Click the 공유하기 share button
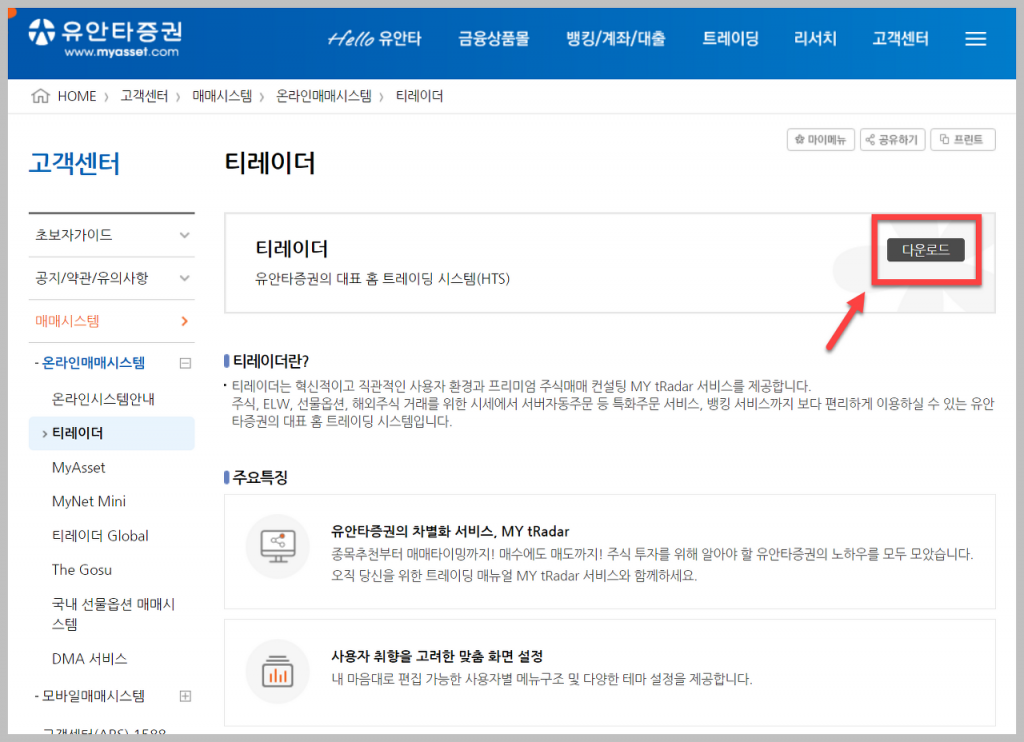The image size is (1024, 742). coord(892,139)
